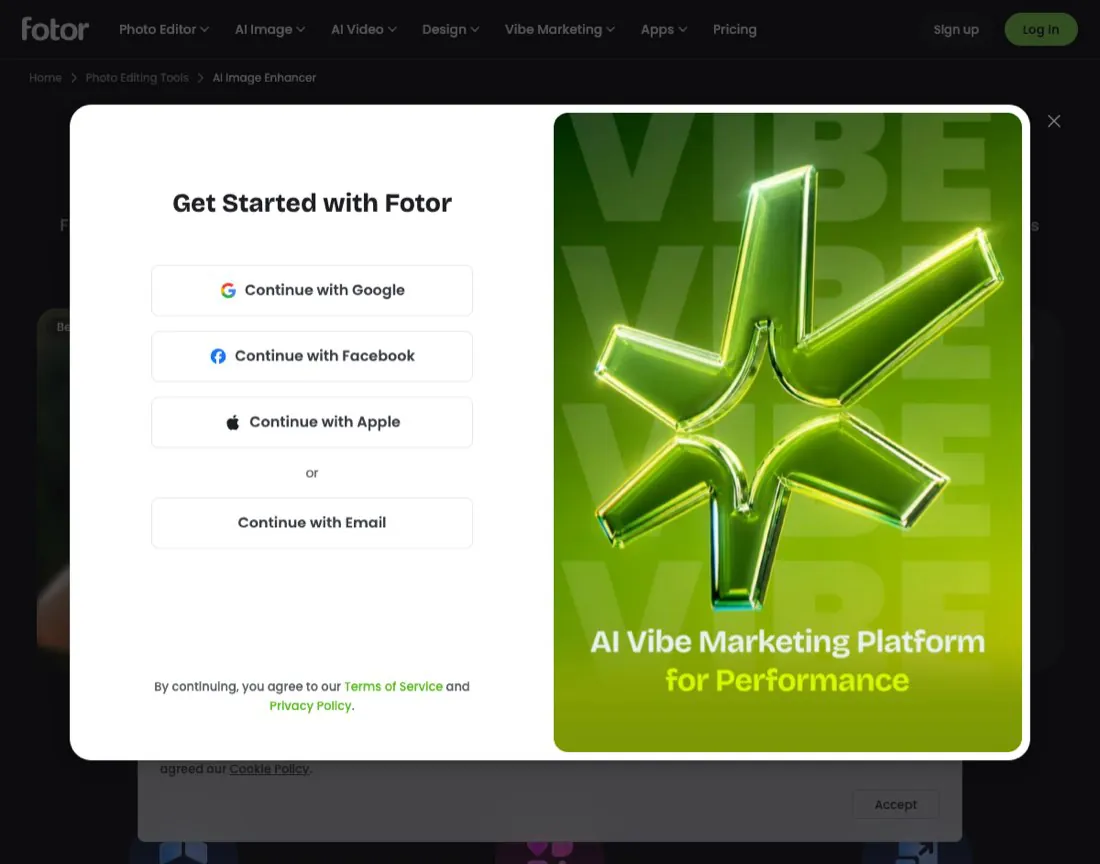Open the Vibe Marketing dropdown
The height and width of the screenshot is (864, 1100).
pyautogui.click(x=559, y=29)
